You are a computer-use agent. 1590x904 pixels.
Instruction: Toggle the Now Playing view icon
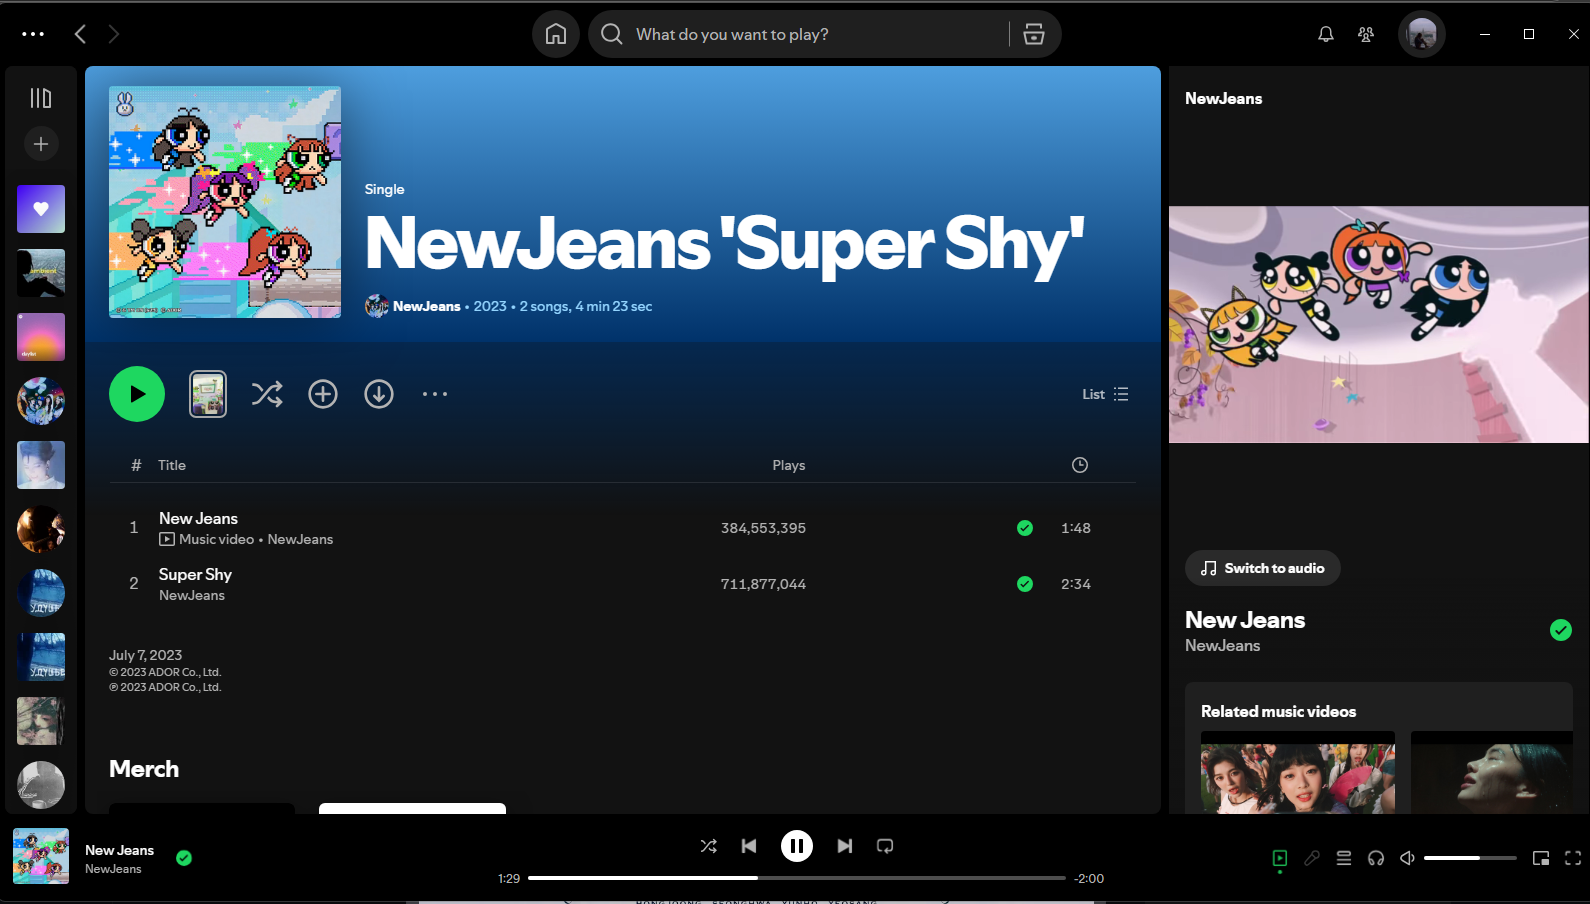(1280, 858)
